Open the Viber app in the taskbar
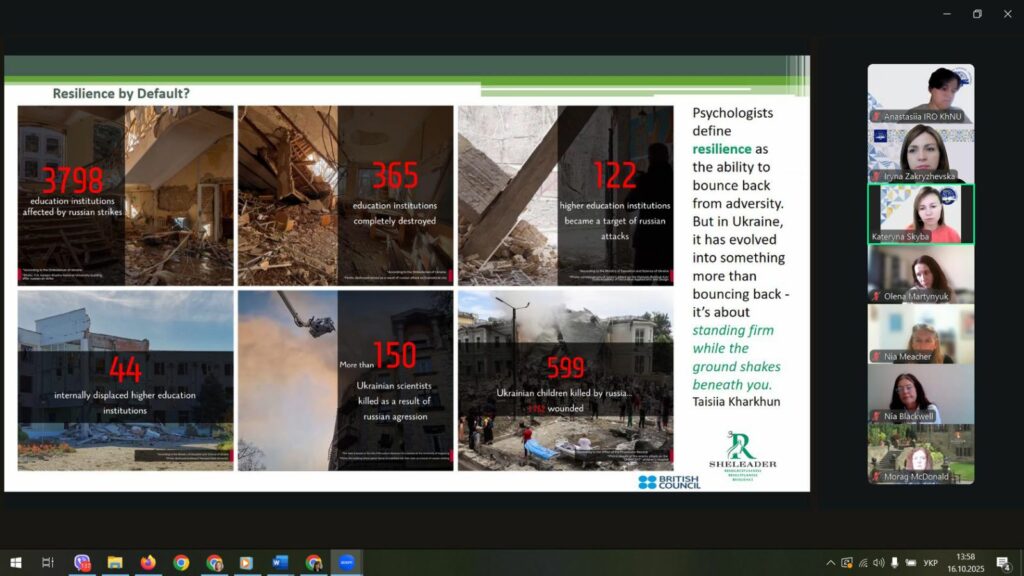The height and width of the screenshot is (576, 1024). (x=82, y=563)
